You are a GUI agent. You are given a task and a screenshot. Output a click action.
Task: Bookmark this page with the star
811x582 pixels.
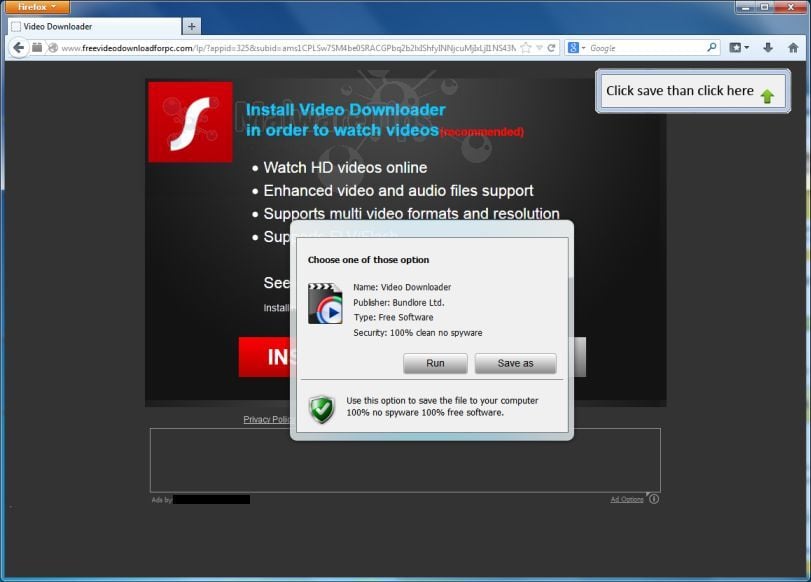coord(526,48)
